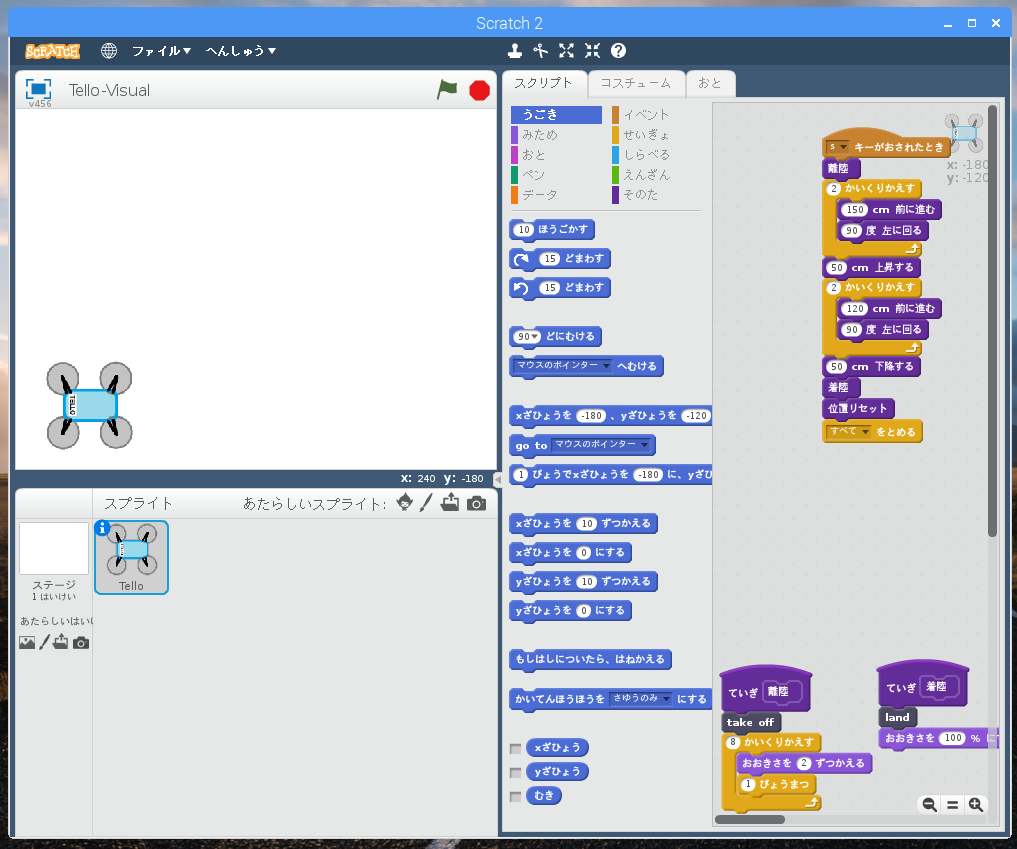
Task: Toggle the yざひょう variable checkbox
Action: click(x=516, y=772)
